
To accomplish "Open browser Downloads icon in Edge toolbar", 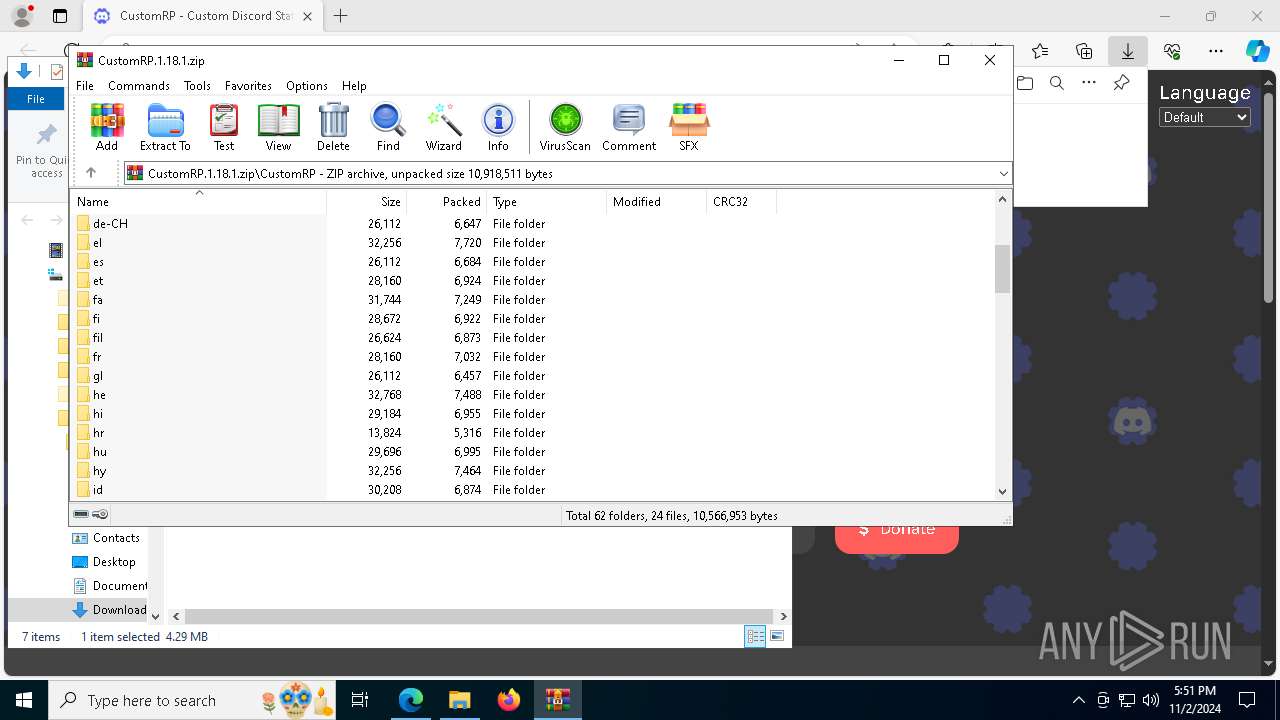I will (1127, 51).
